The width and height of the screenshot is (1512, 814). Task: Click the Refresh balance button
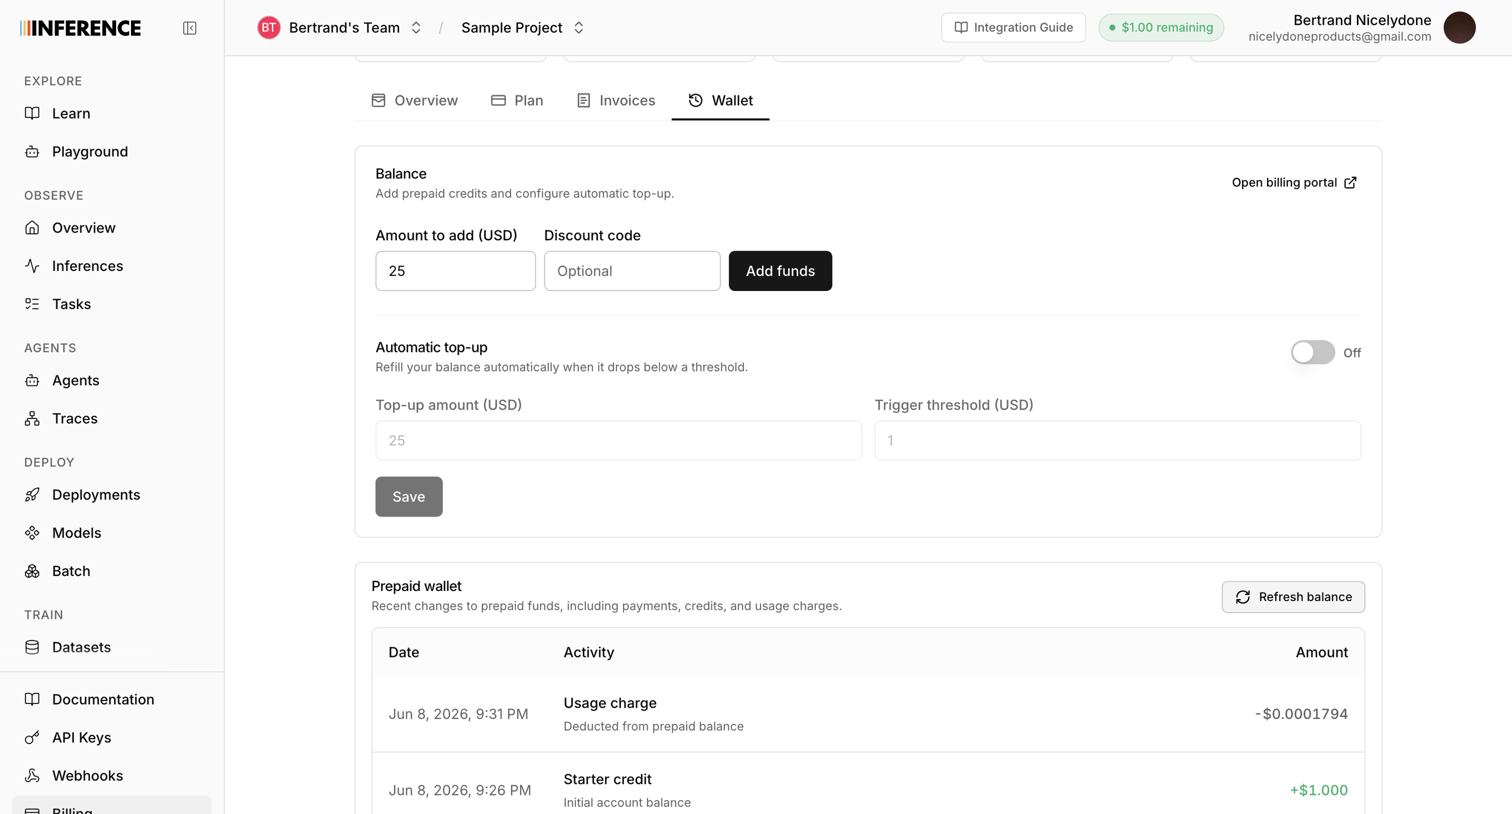[1293, 597]
